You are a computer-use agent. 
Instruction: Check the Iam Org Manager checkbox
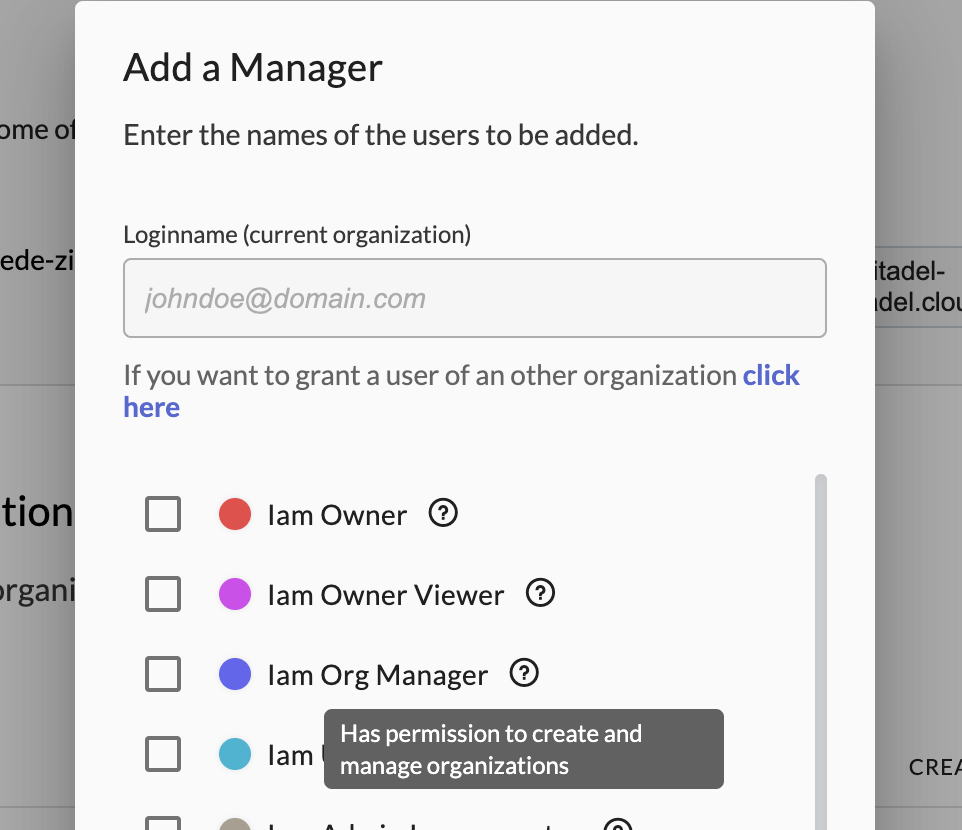click(163, 674)
